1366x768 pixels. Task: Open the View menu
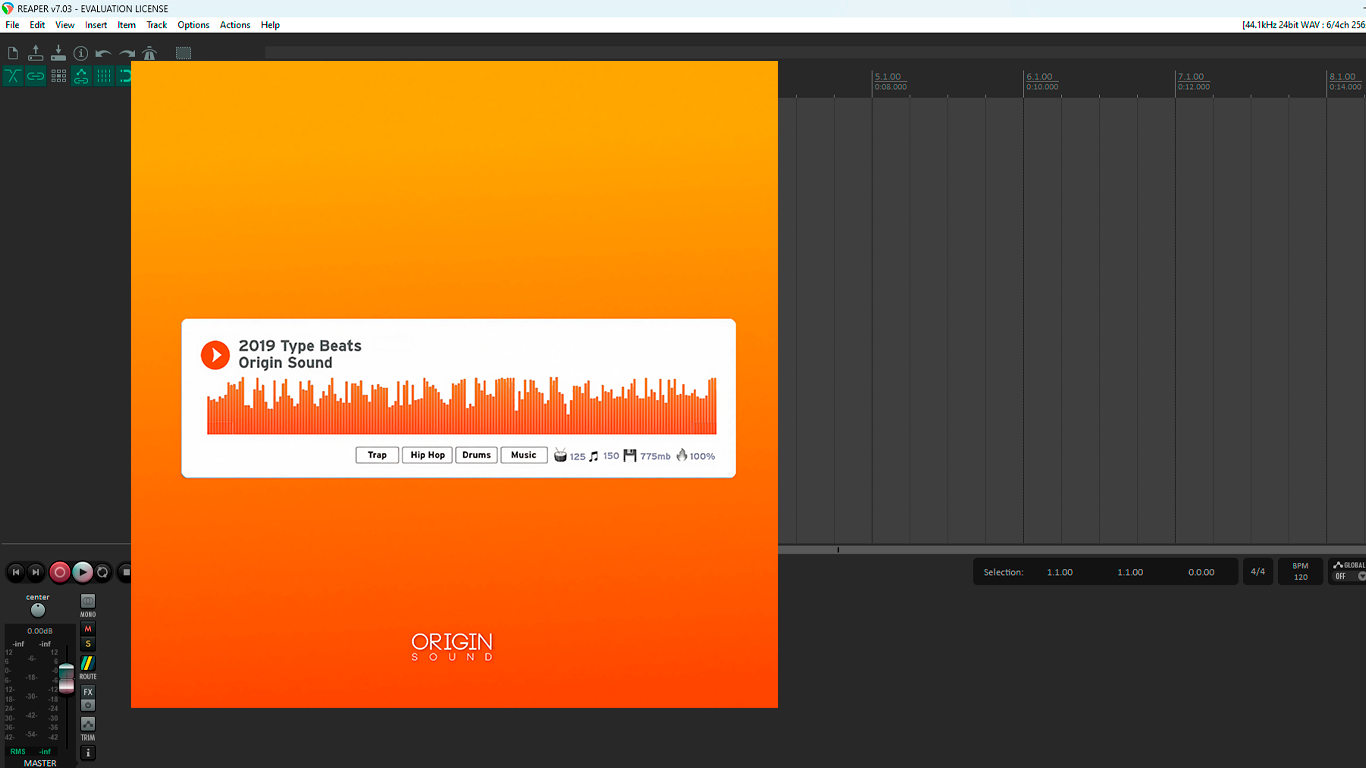[x=65, y=25]
